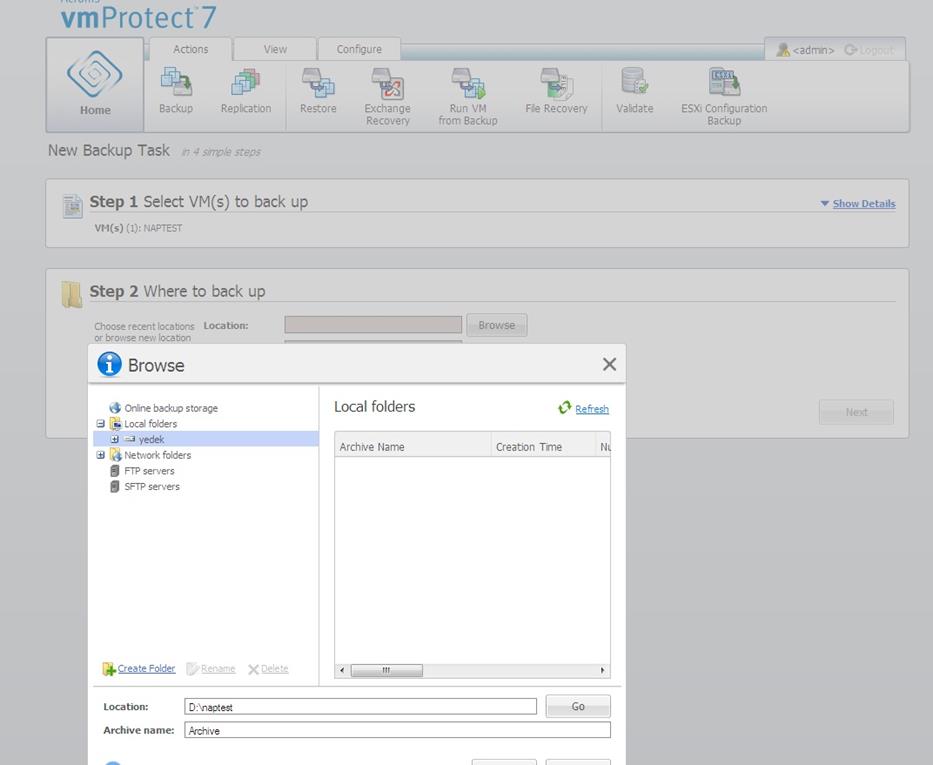933x765 pixels.
Task: Sort by Archive Name column header
Action: point(413,446)
